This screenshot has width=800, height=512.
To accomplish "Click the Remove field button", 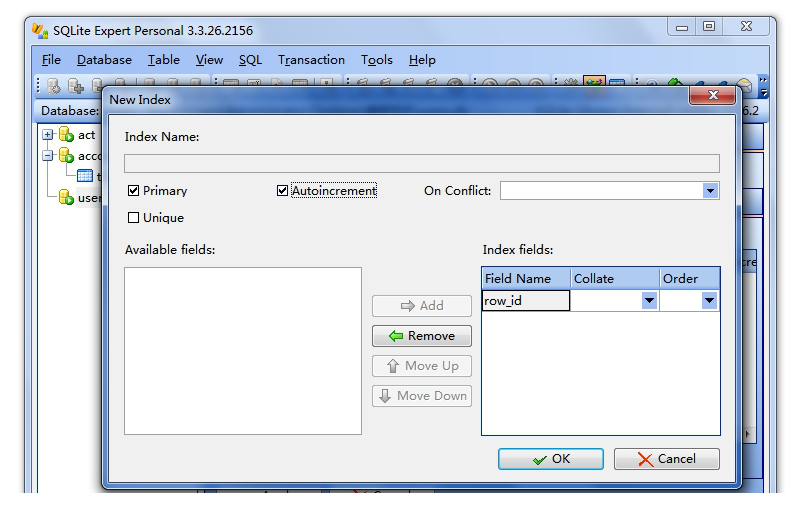I will (422, 336).
